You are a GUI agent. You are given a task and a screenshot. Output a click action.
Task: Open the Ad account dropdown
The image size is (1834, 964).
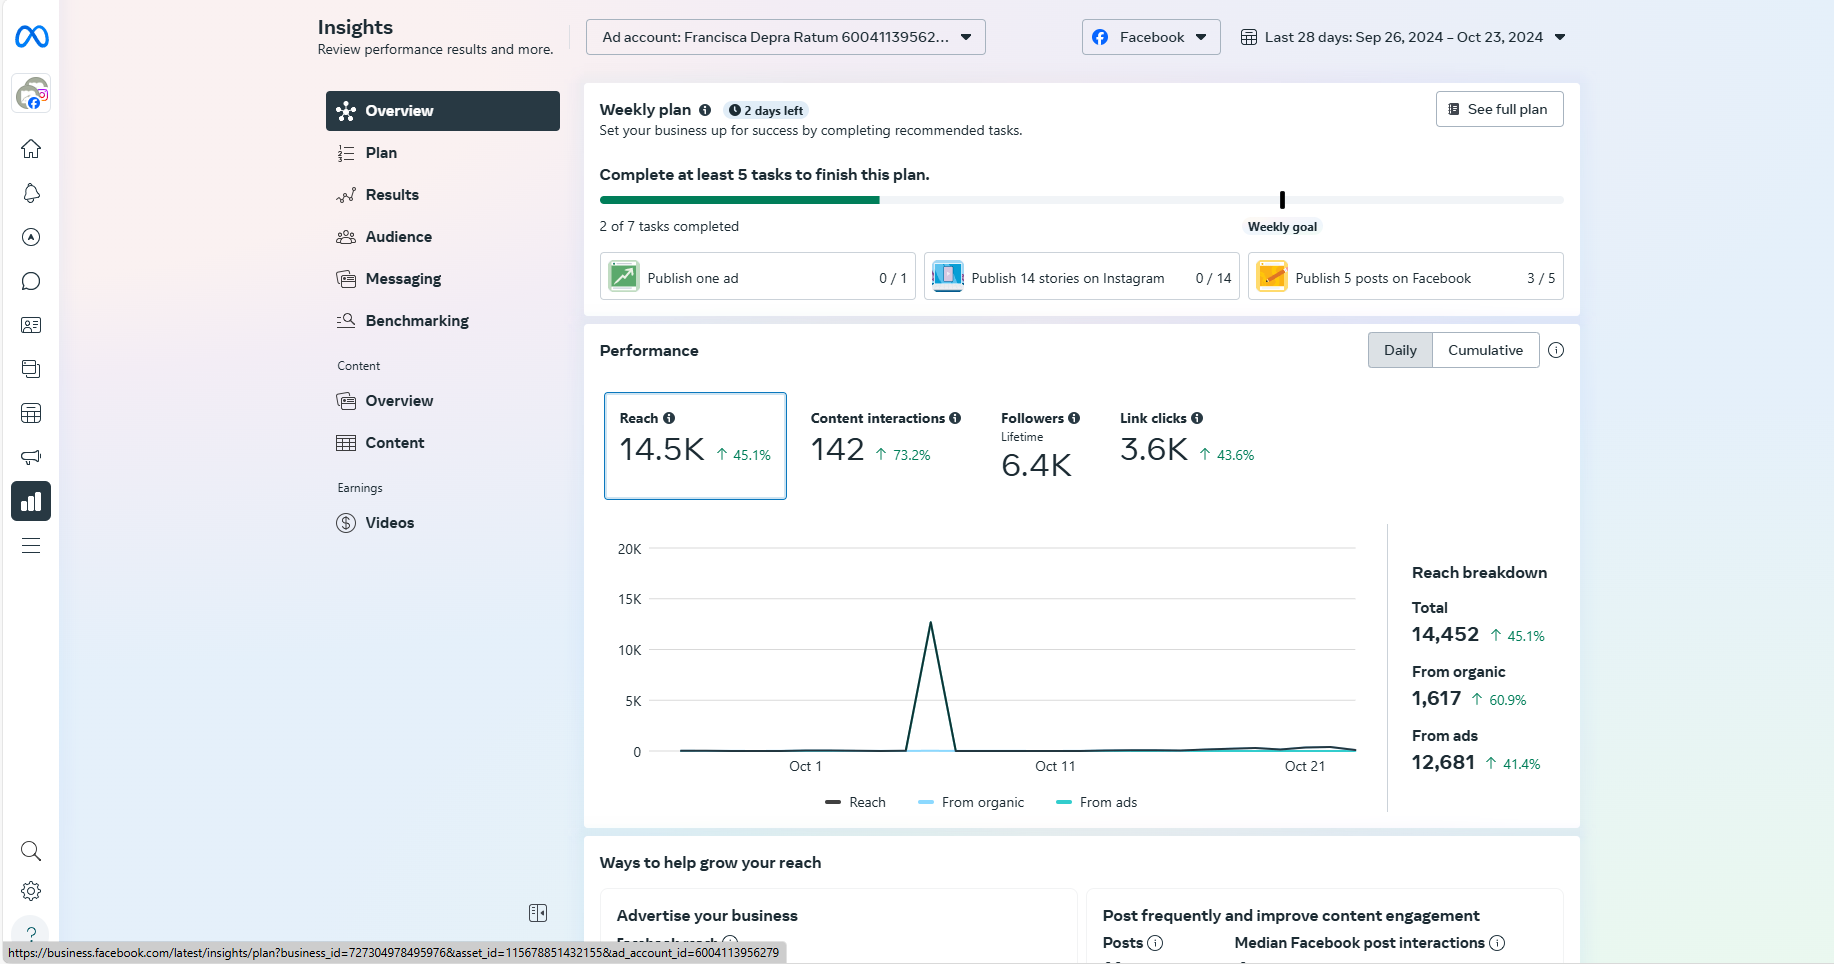[786, 37]
